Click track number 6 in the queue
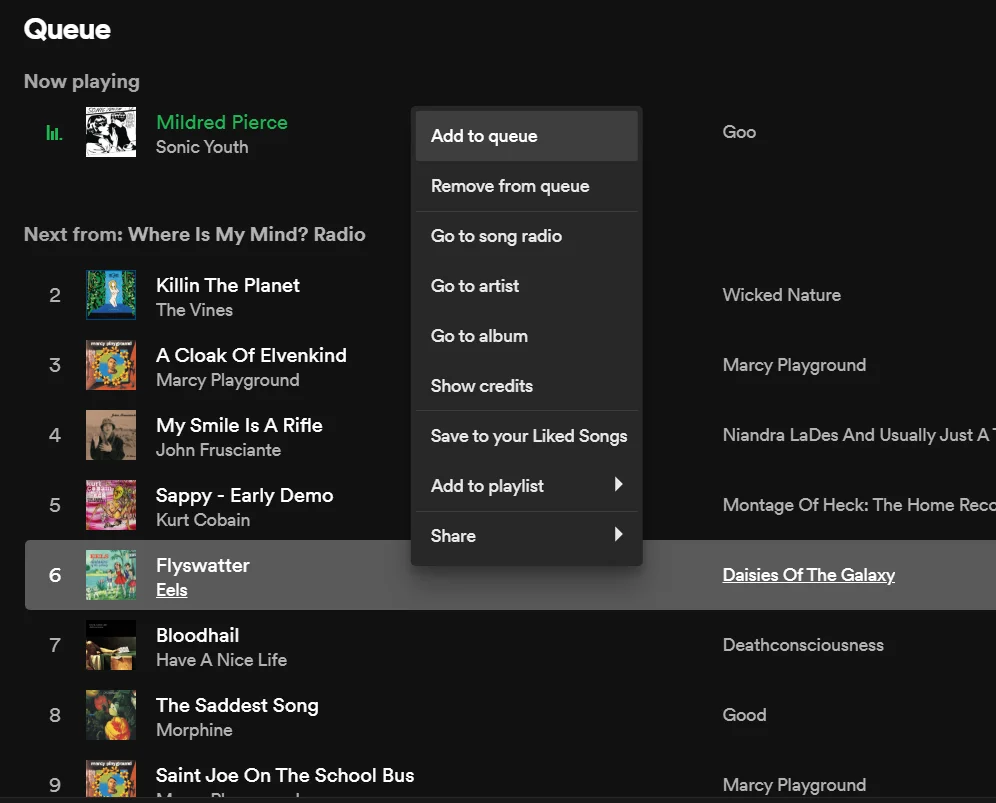This screenshot has height=803, width=996. [x=55, y=575]
